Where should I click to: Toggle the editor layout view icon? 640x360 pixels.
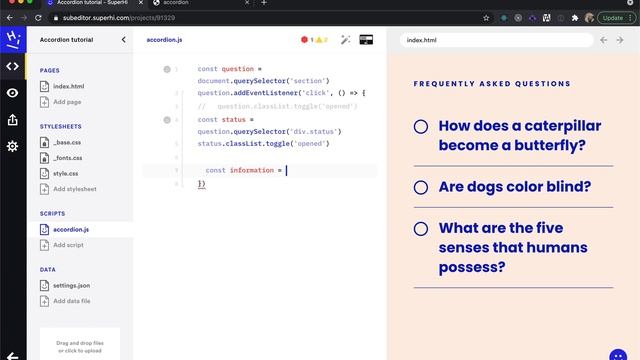coord(366,40)
